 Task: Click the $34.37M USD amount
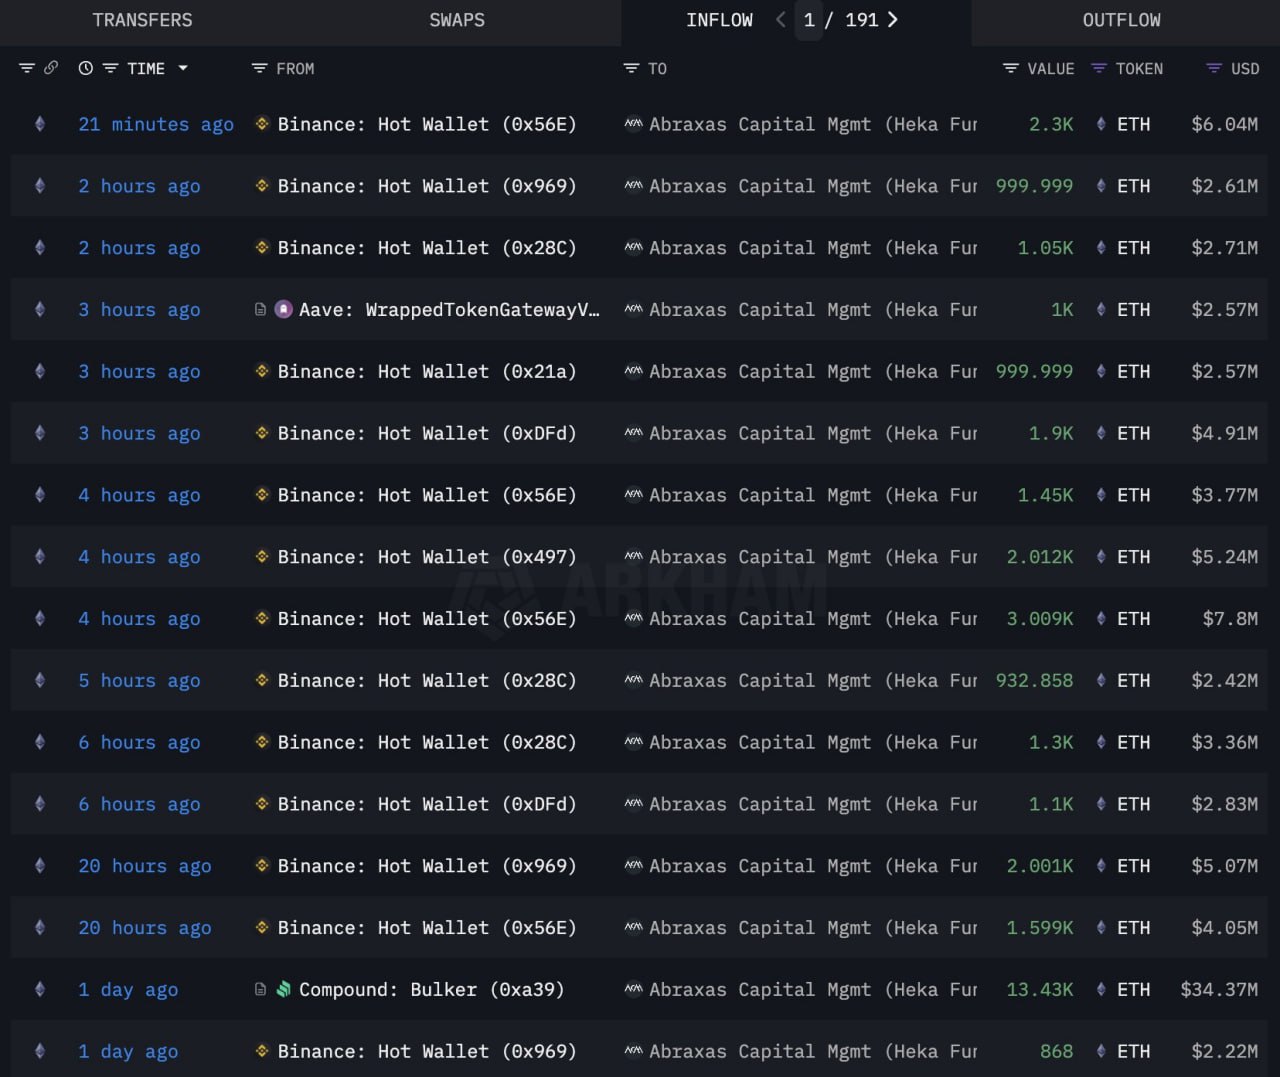tap(1219, 989)
